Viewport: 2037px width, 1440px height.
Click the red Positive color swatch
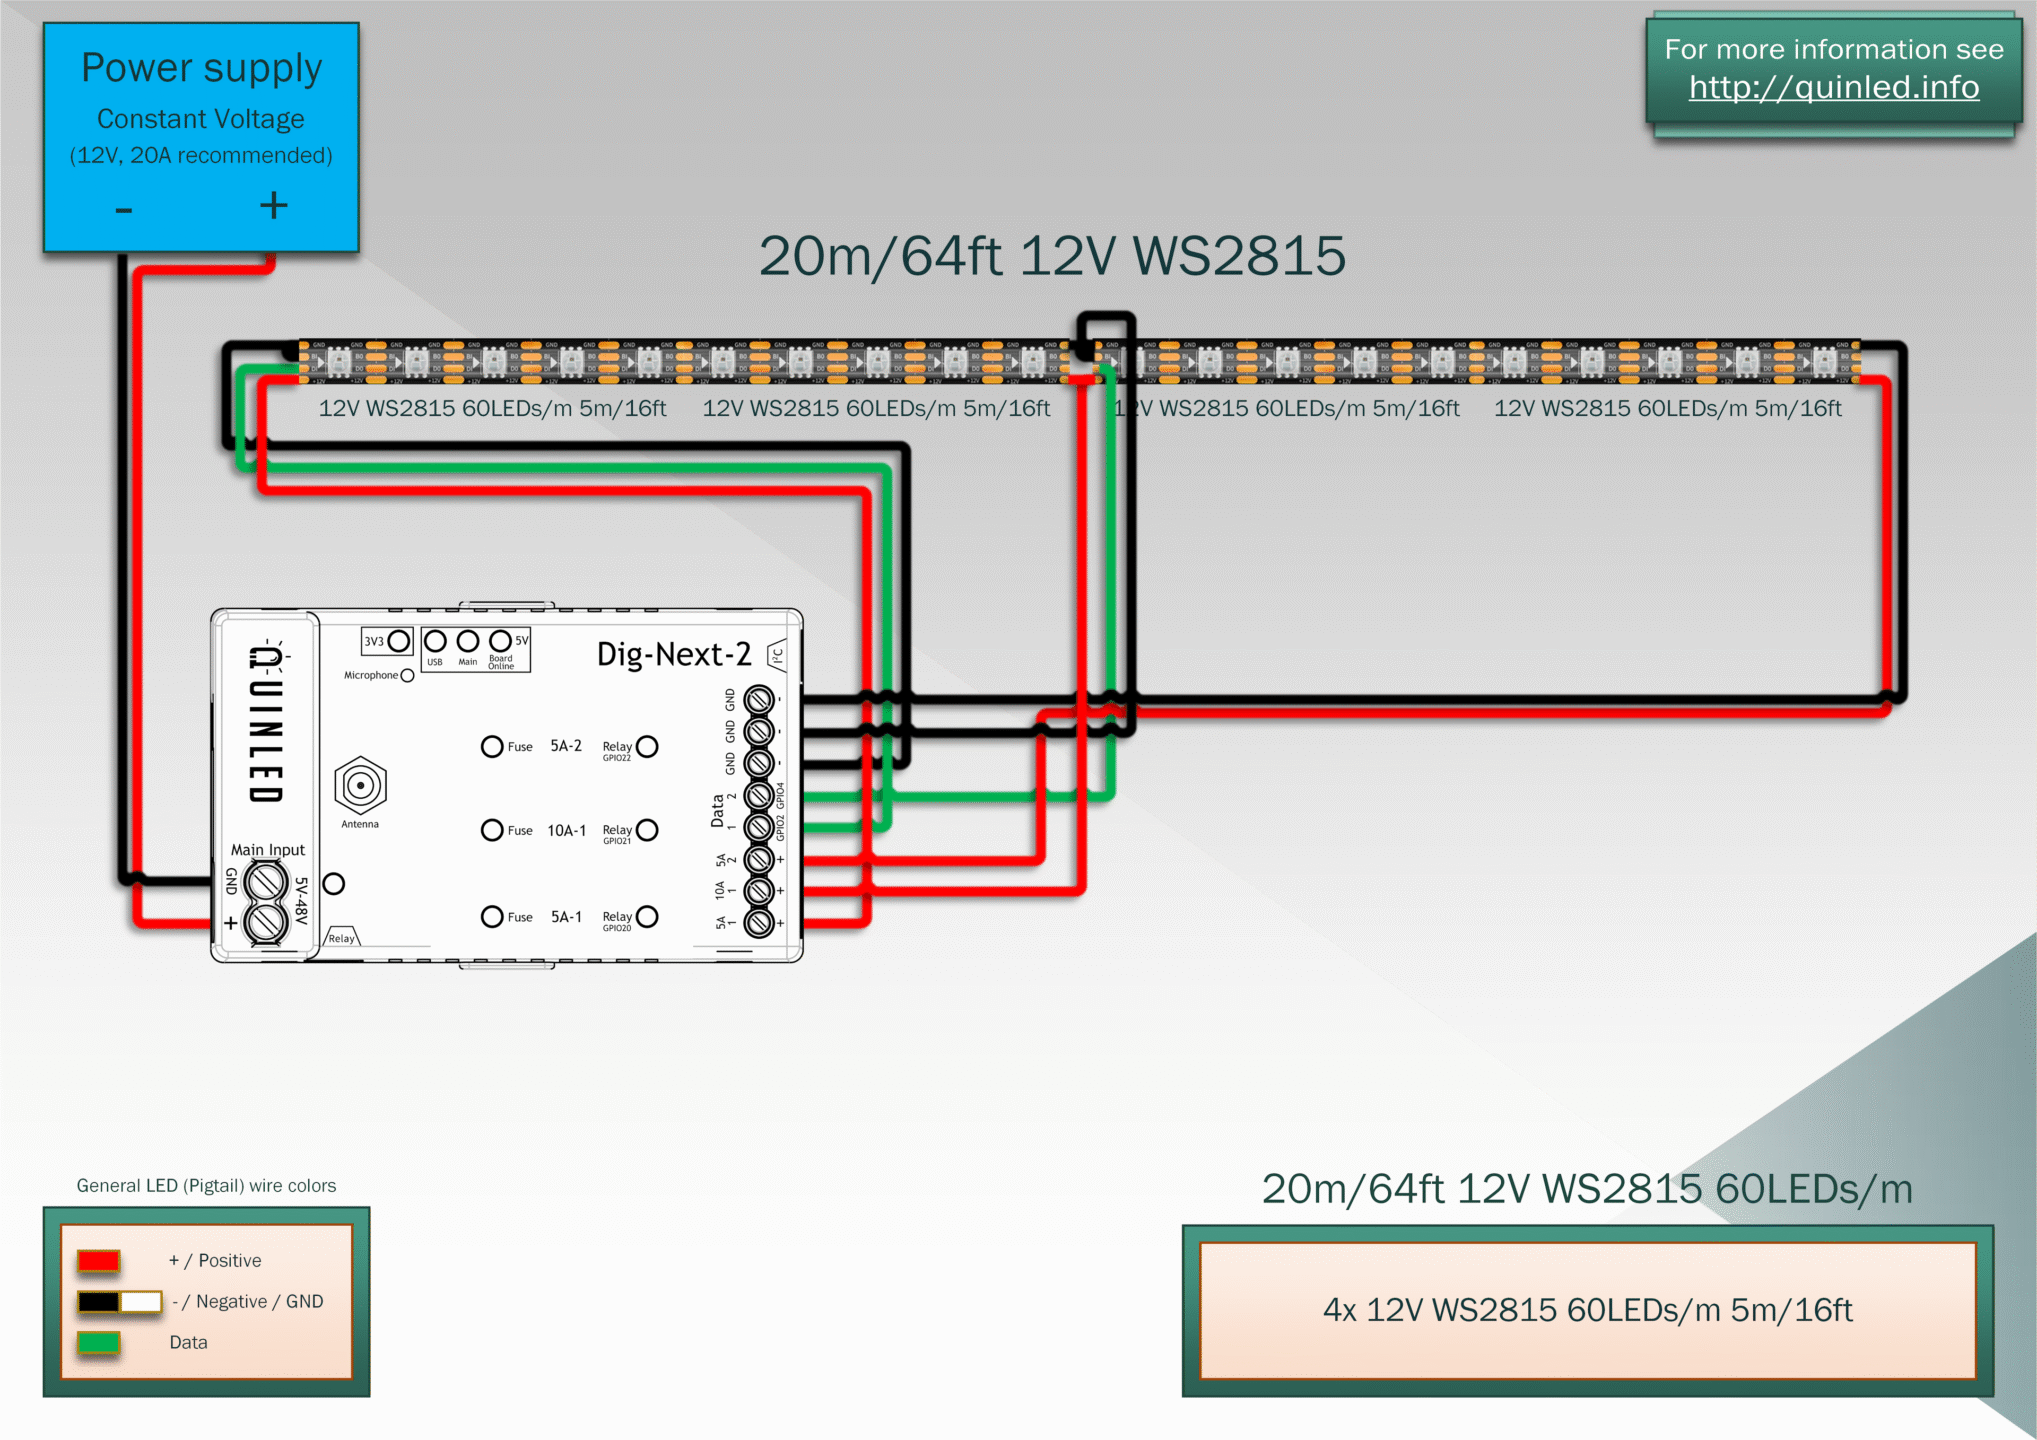pos(99,1260)
